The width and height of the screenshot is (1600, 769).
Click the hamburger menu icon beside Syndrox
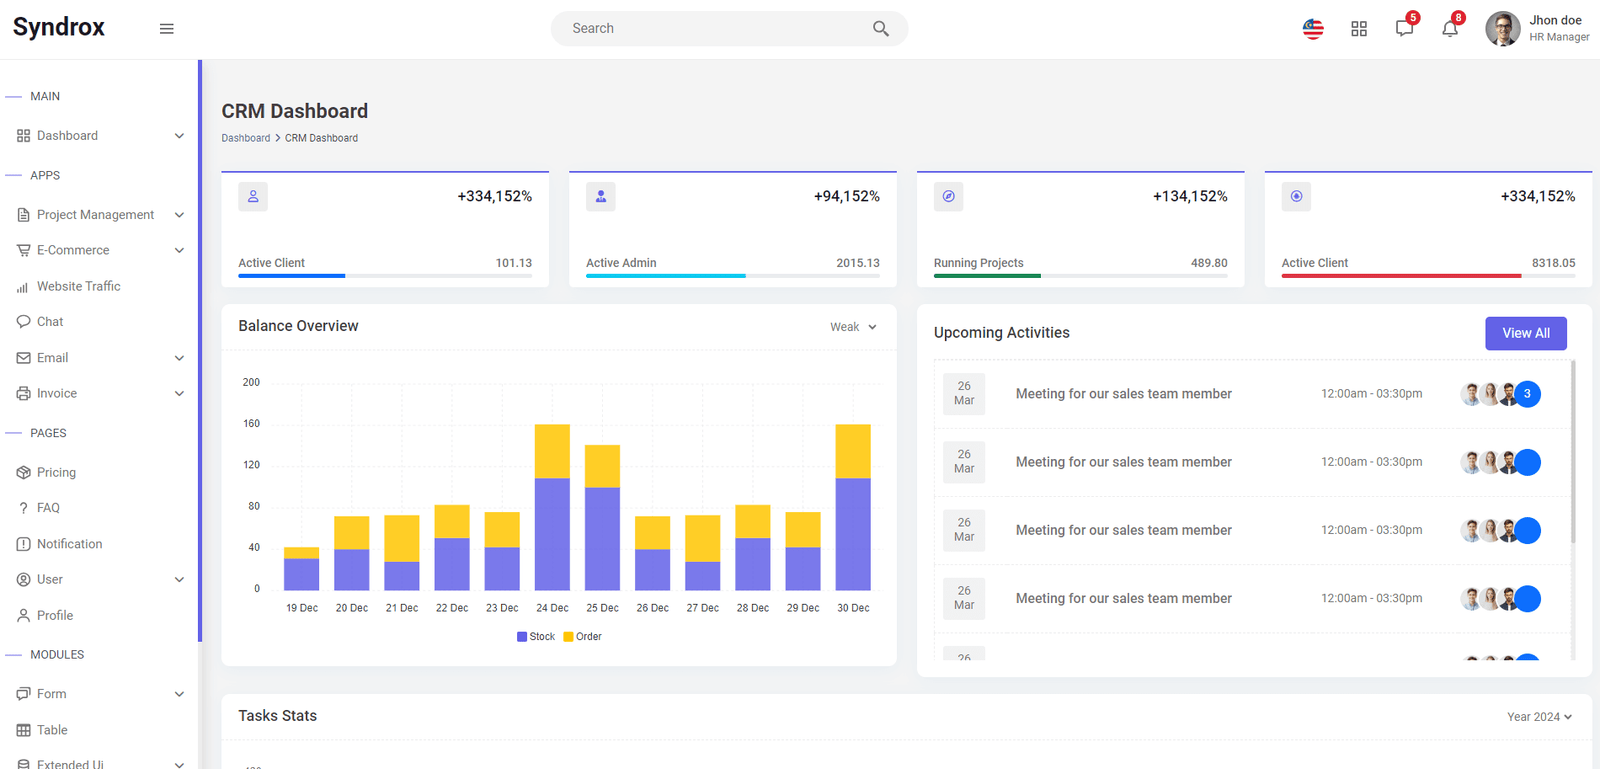click(x=167, y=29)
